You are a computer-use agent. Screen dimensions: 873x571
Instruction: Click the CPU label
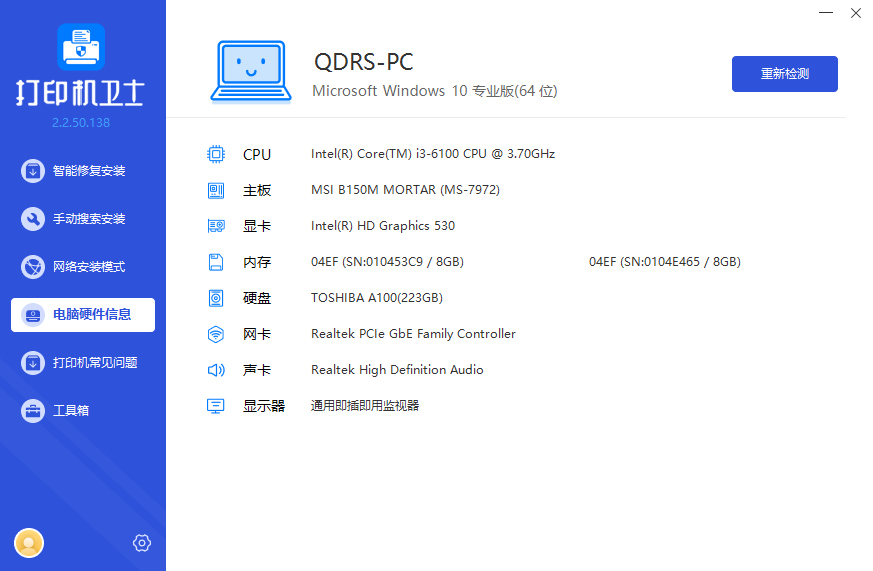tap(257, 154)
